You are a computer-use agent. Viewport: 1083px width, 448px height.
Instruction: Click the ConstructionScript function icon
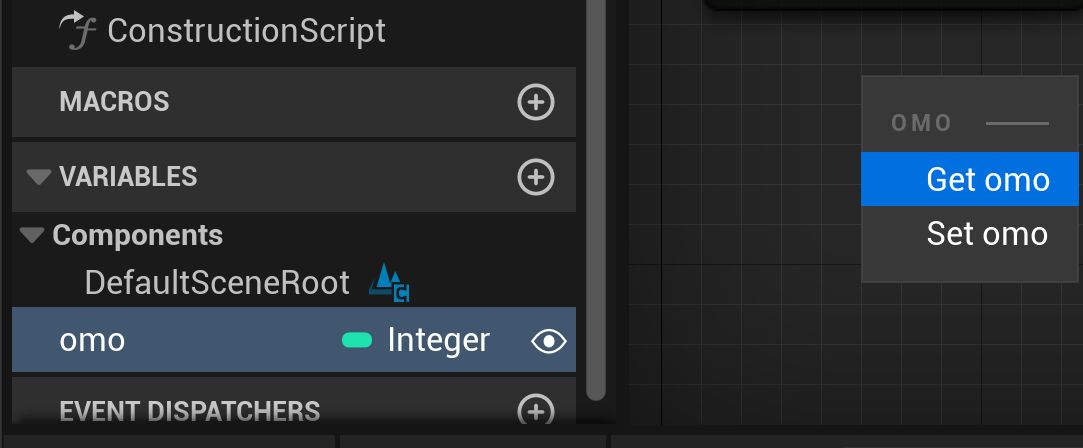pyautogui.click(x=77, y=31)
